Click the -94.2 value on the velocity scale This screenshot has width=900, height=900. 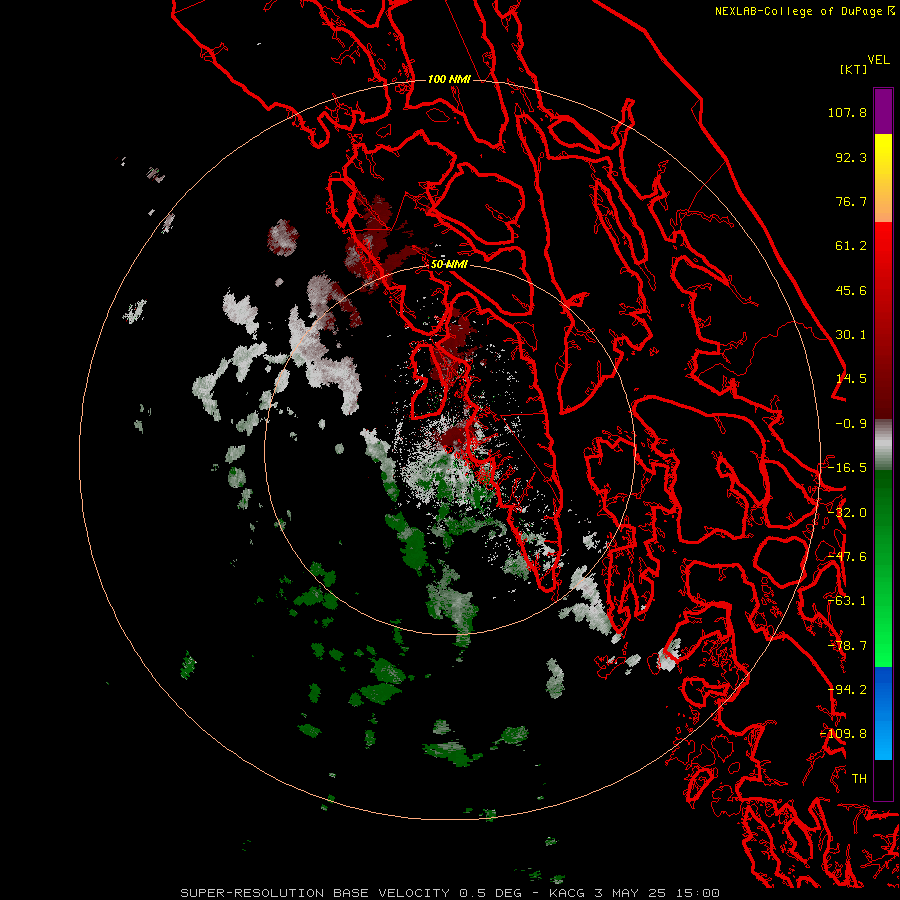point(847,690)
